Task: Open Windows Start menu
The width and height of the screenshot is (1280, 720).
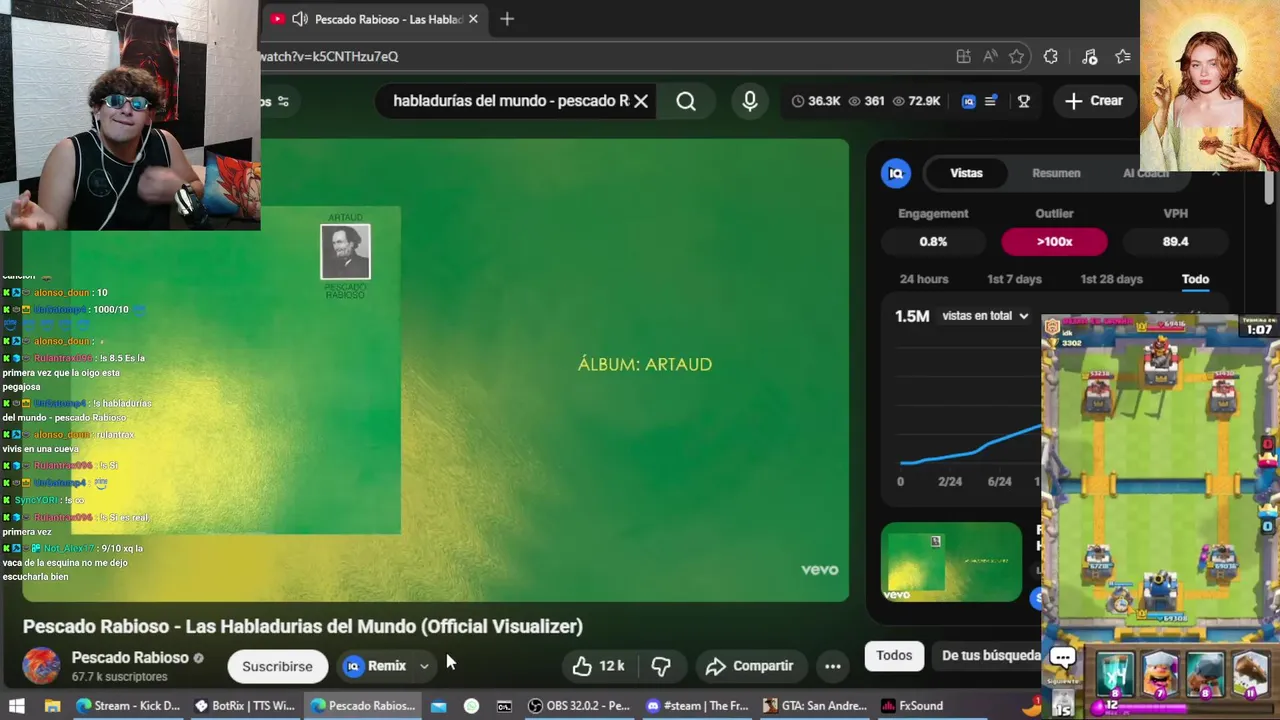Action: point(17,706)
